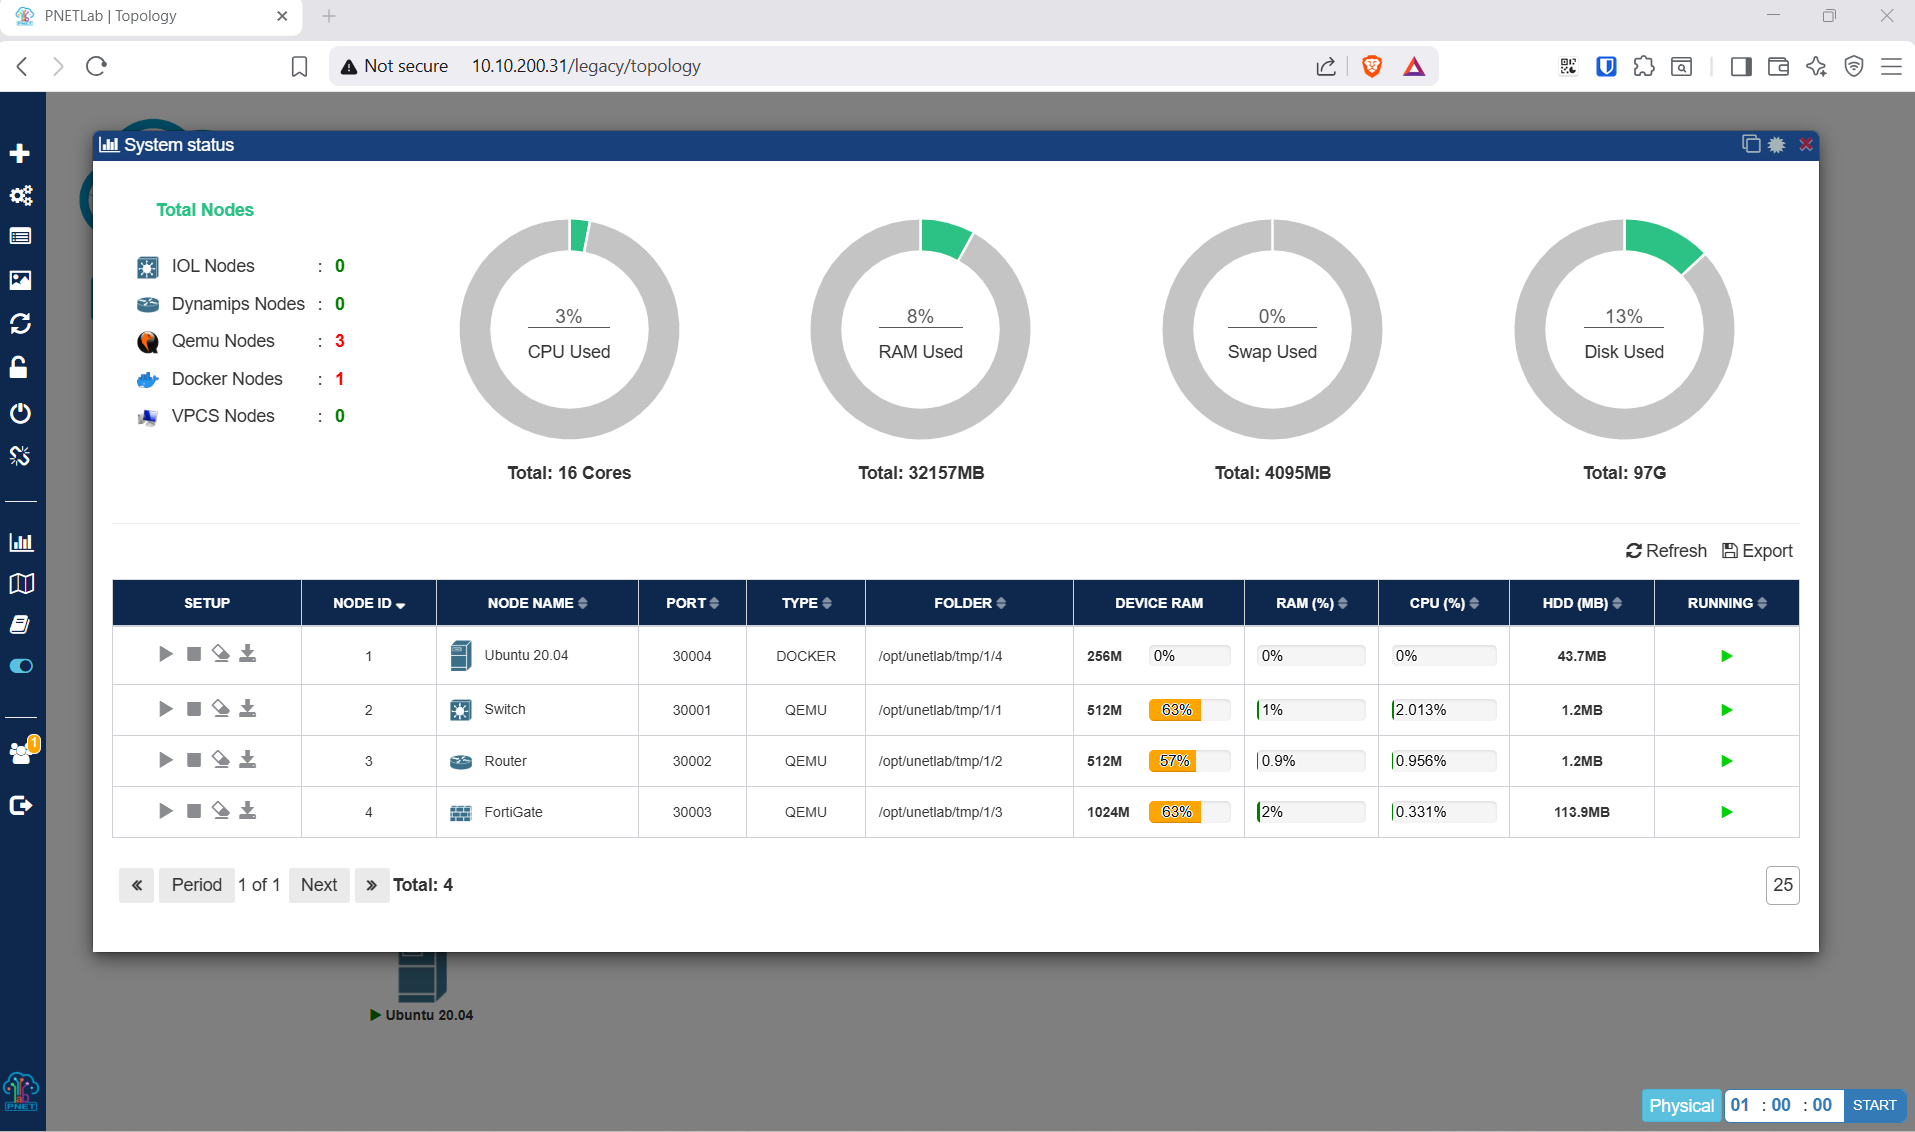The image size is (1915, 1132).
Task: Toggle the night mode switch in sidebar
Action: pos(21,666)
